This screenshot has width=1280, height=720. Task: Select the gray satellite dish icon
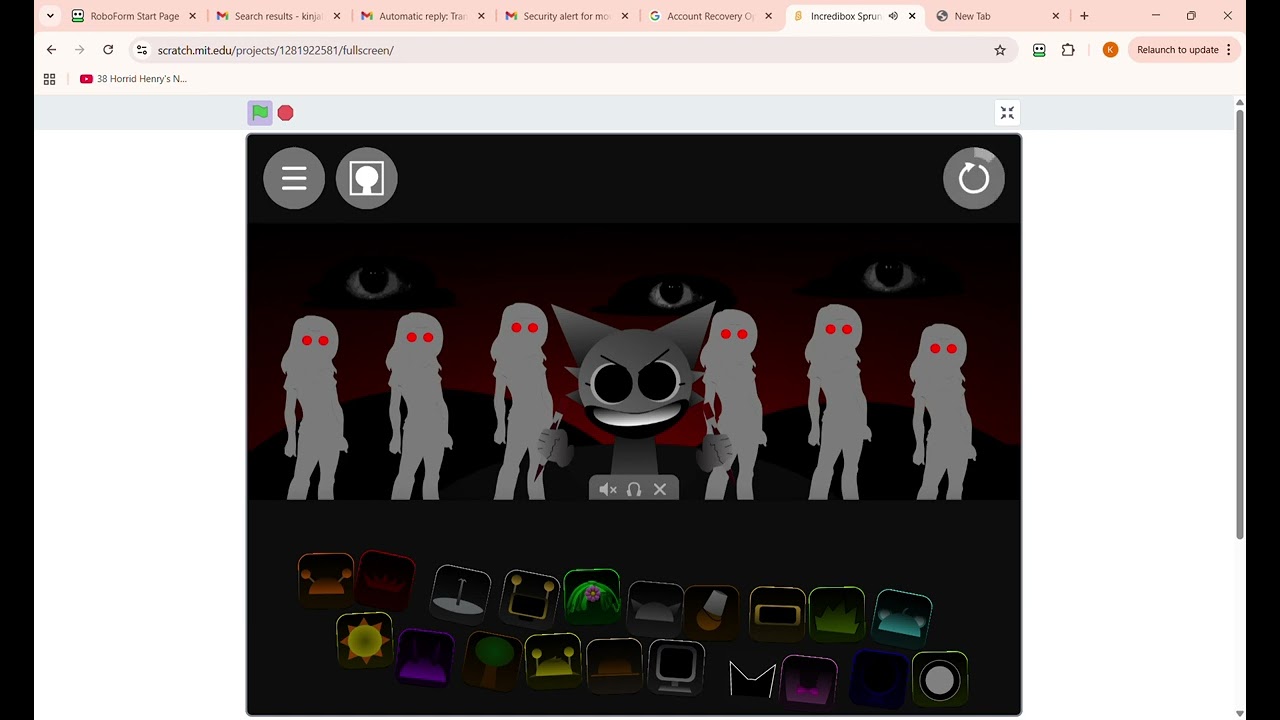click(461, 594)
